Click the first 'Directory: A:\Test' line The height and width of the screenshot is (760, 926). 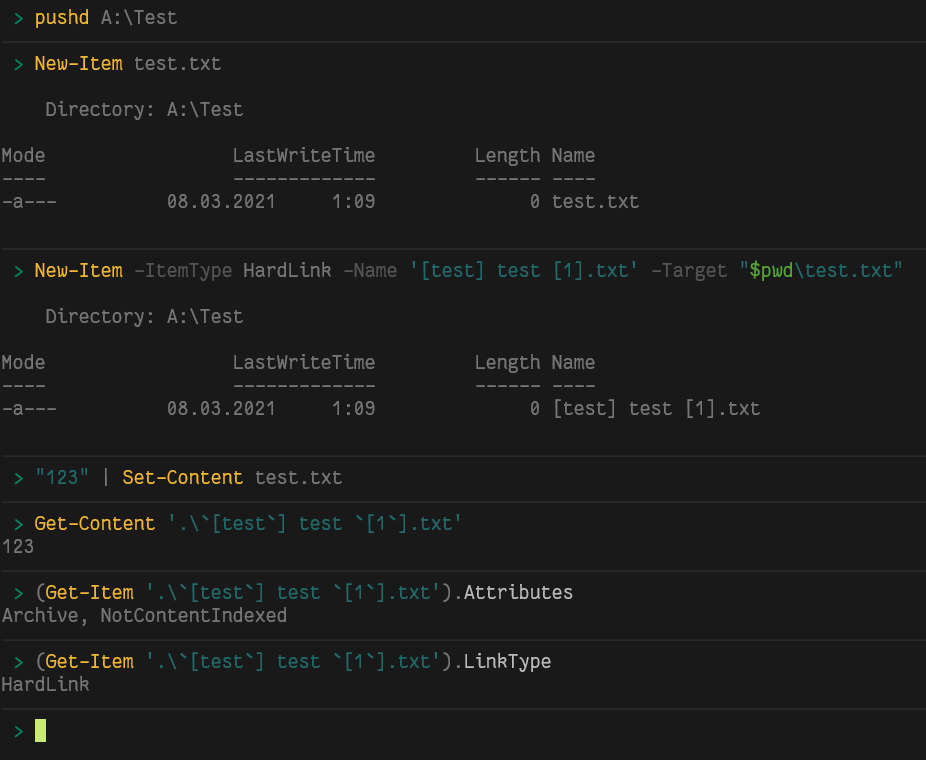[144, 110]
